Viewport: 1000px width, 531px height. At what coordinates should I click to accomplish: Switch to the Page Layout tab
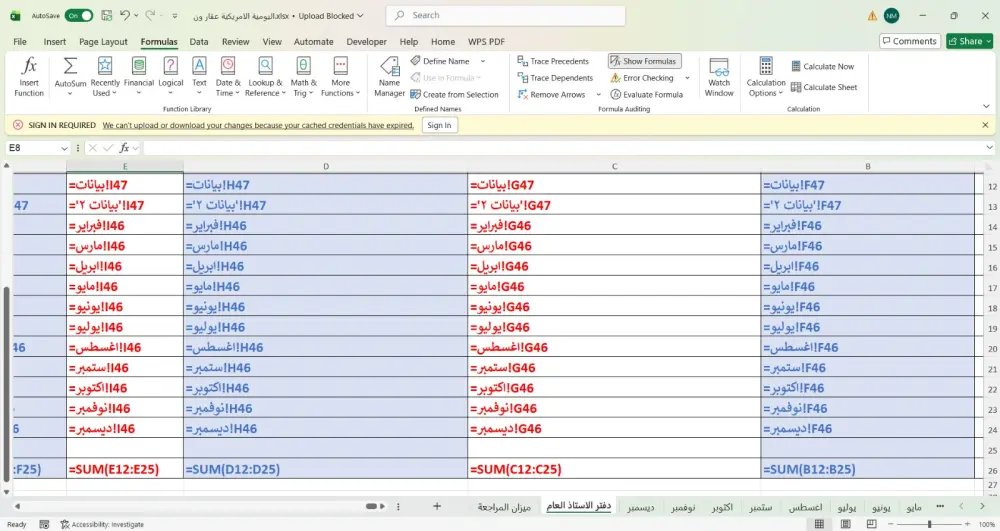[103, 41]
